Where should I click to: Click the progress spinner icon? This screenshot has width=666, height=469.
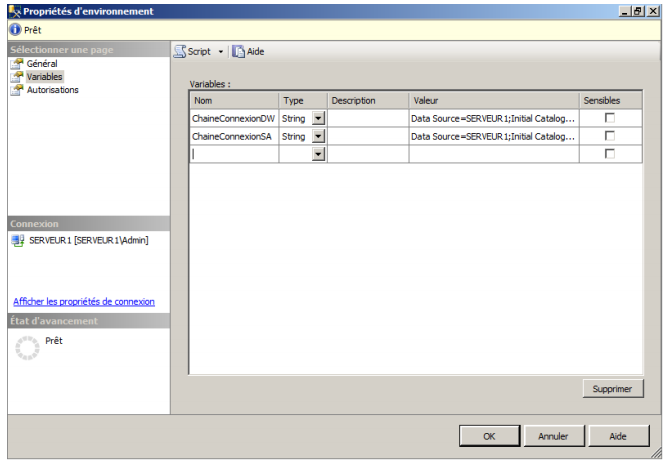[27, 348]
